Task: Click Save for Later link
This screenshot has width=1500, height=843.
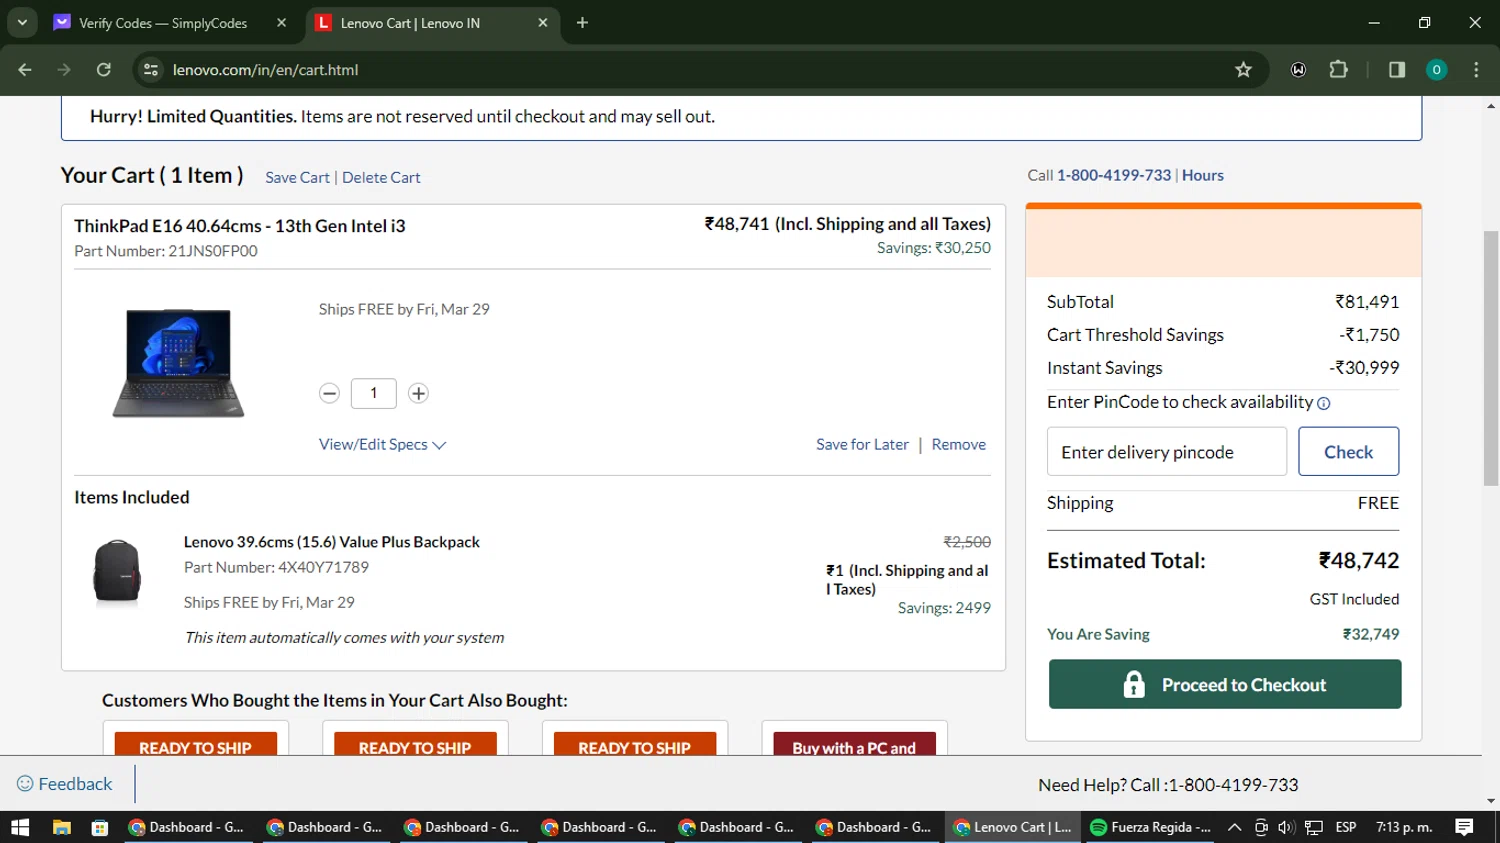Action: point(862,444)
